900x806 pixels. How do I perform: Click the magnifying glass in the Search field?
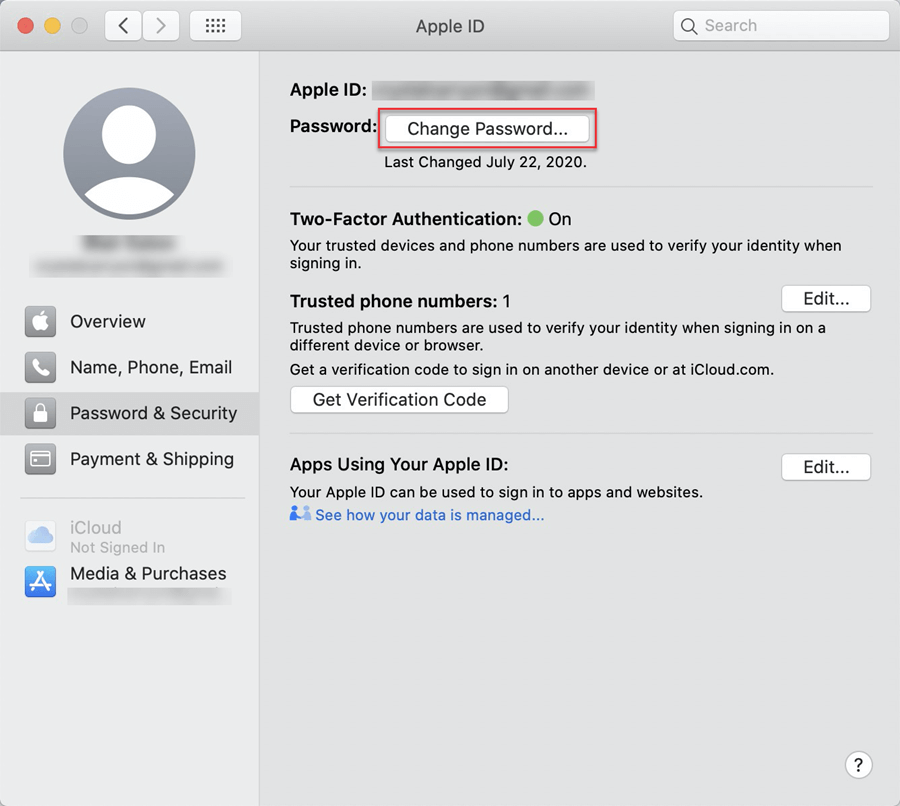(x=689, y=25)
